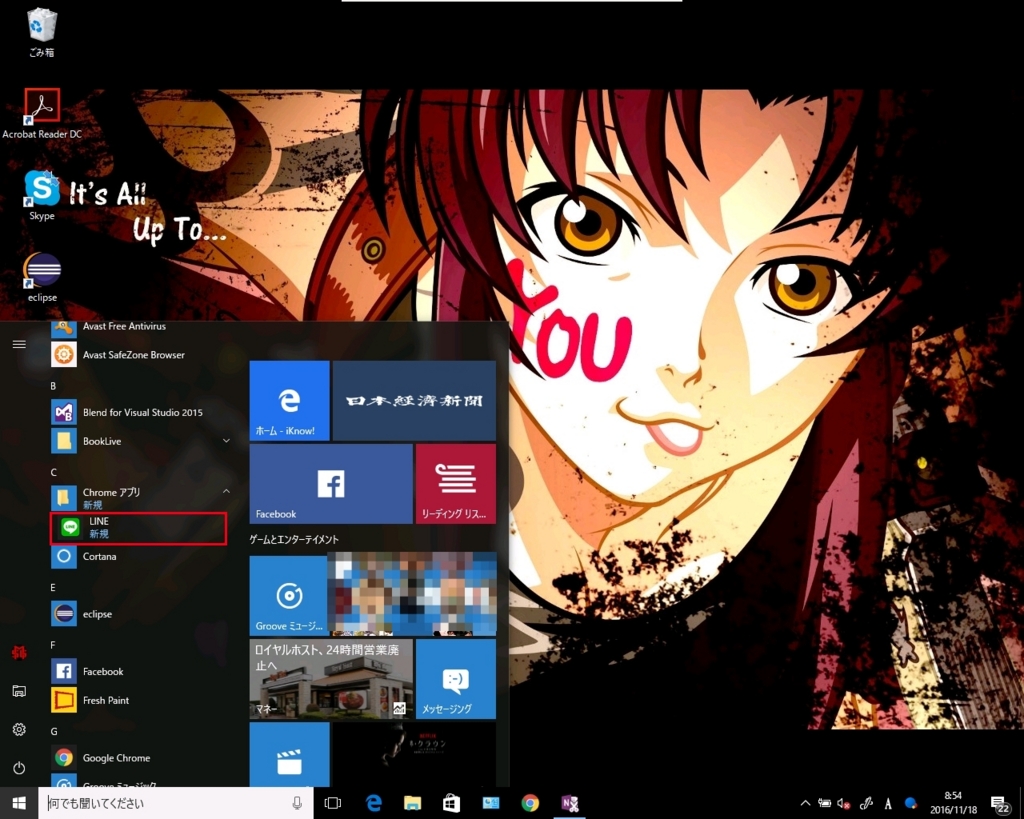The height and width of the screenshot is (819, 1024).
Task: Open the Groove ミュージック tile
Action: (289, 594)
